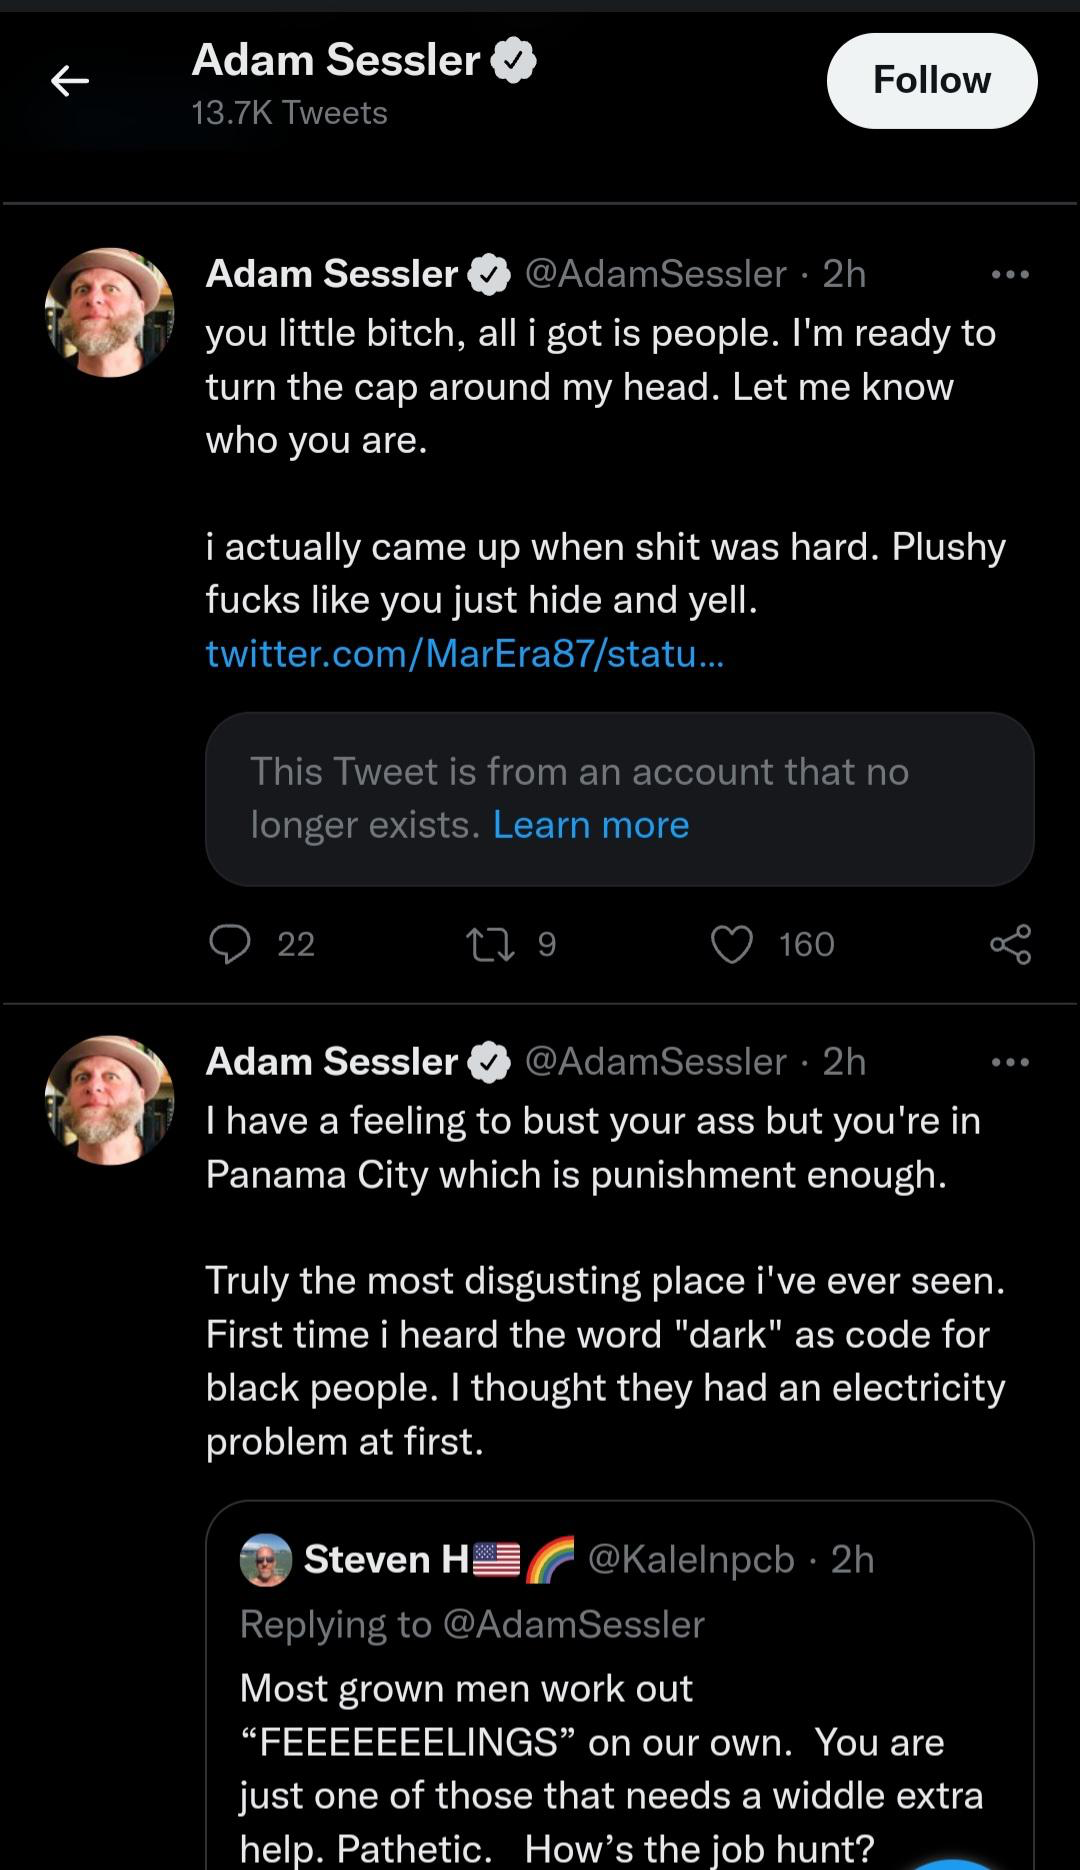Click verified badge in profile header
Viewport: 1080px width, 1870px height.
513,61
